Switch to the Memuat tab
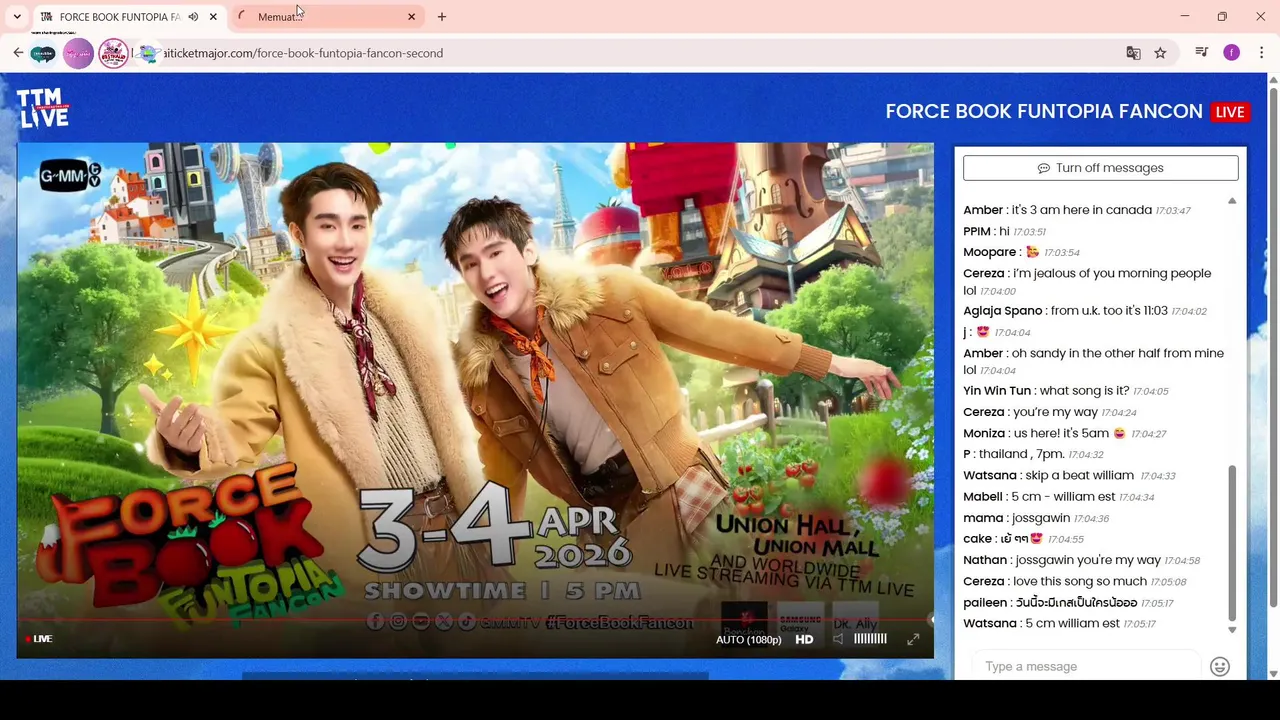This screenshot has width=1280, height=720. (328, 17)
